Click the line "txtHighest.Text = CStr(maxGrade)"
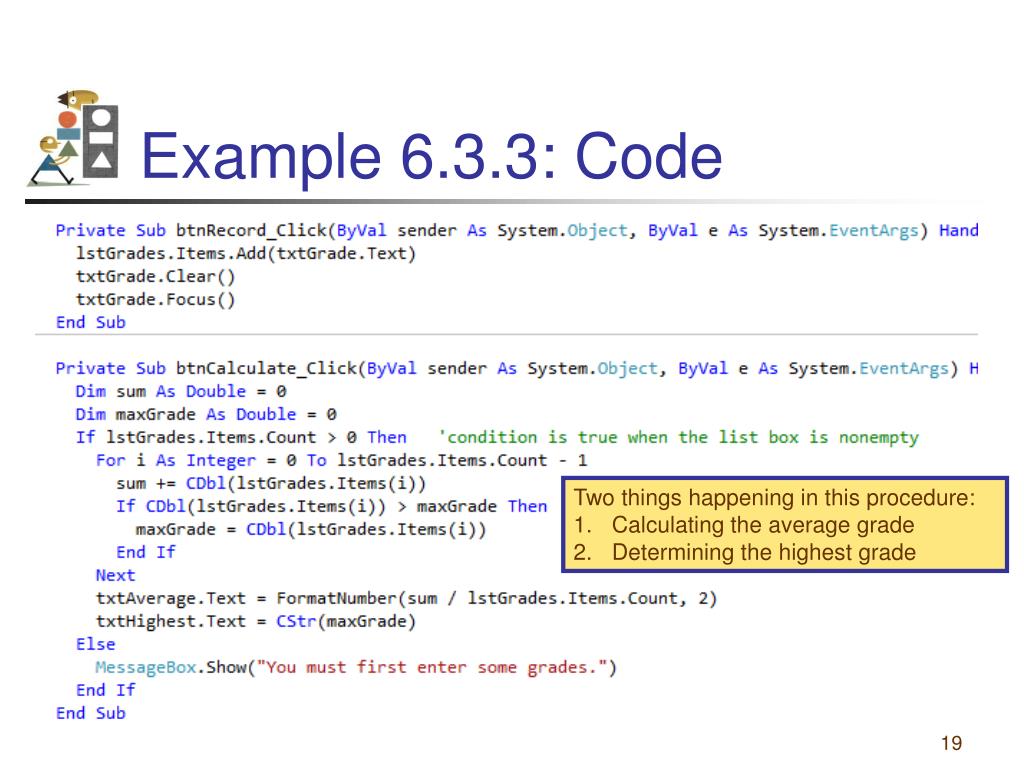This screenshot has width=1024, height=768. [256, 621]
